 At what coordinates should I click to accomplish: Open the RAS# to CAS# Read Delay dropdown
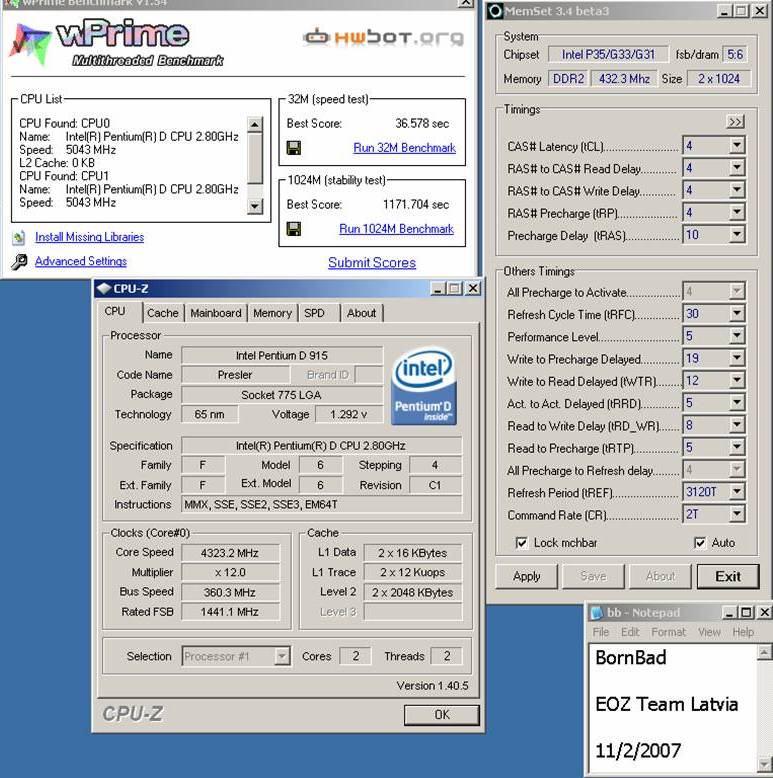[x=737, y=168]
